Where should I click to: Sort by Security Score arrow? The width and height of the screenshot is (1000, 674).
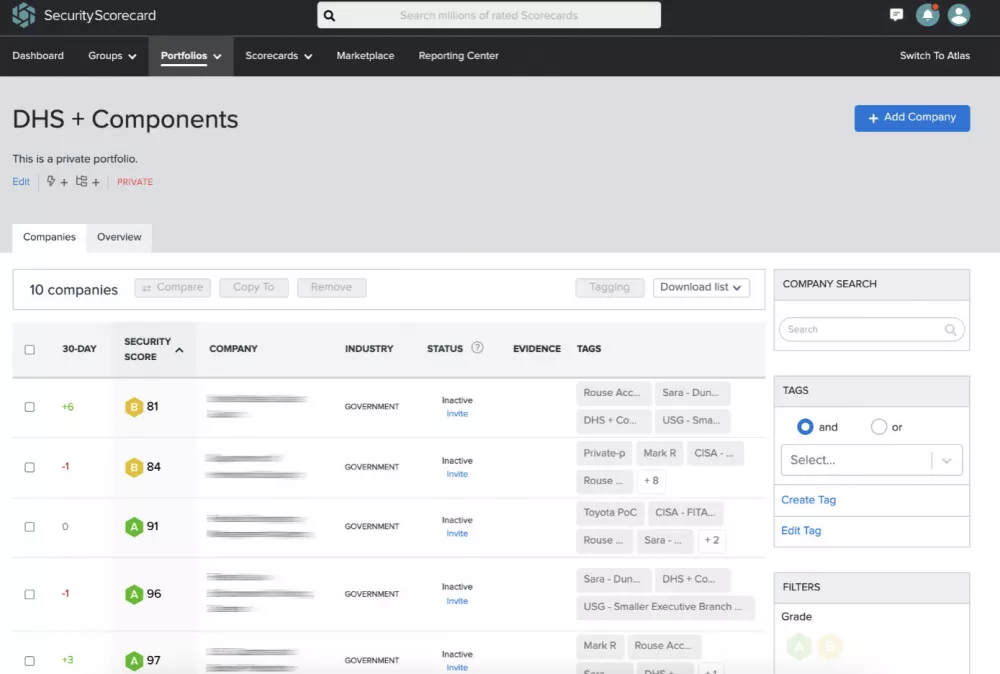(179, 349)
